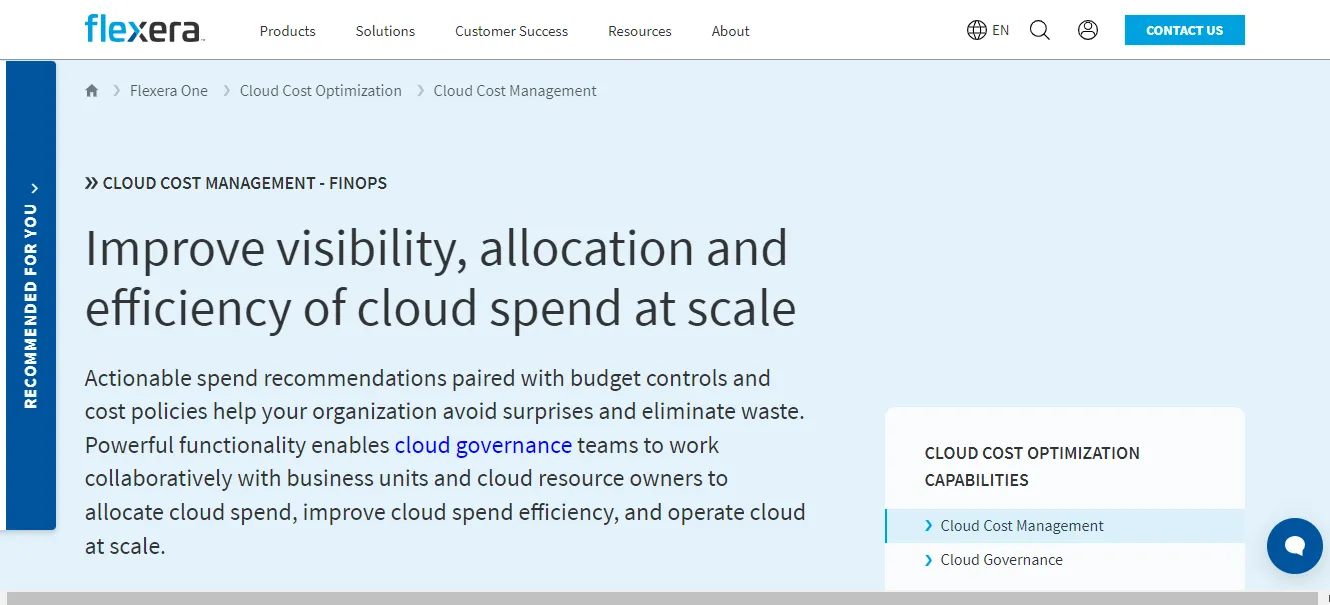Screen dimensions: 1330x605
Task: Follow the cloud governance inline link
Action: (x=483, y=445)
